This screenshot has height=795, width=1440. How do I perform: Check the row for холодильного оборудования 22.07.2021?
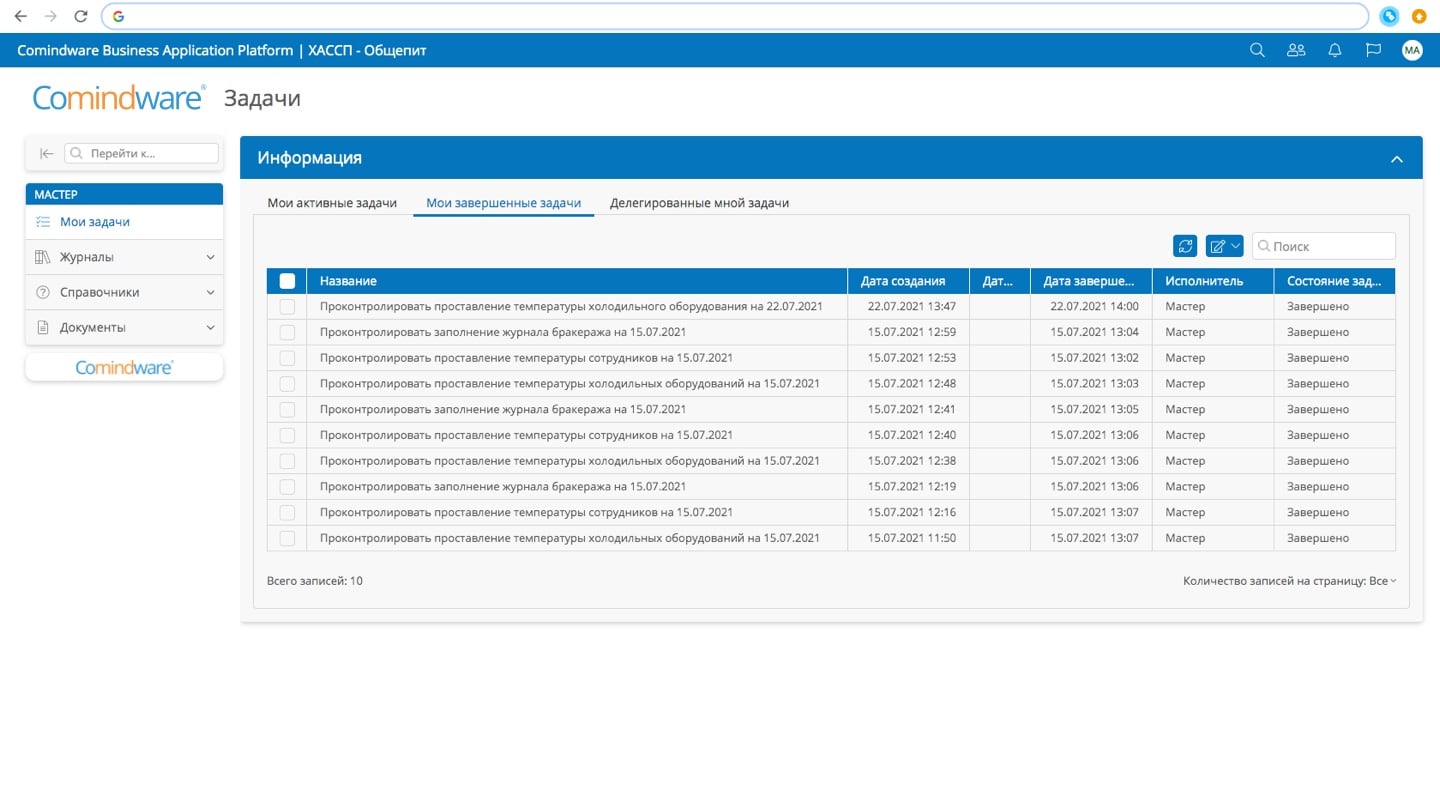[x=287, y=306]
